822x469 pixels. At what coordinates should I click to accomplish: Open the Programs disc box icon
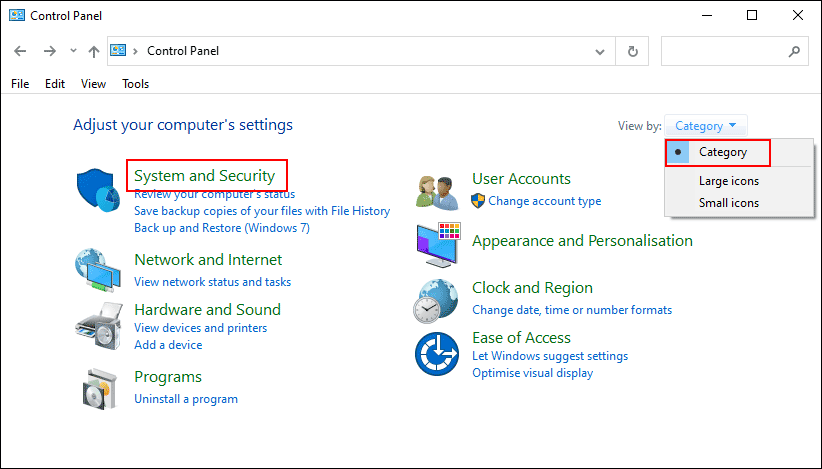pyautogui.click(x=100, y=388)
